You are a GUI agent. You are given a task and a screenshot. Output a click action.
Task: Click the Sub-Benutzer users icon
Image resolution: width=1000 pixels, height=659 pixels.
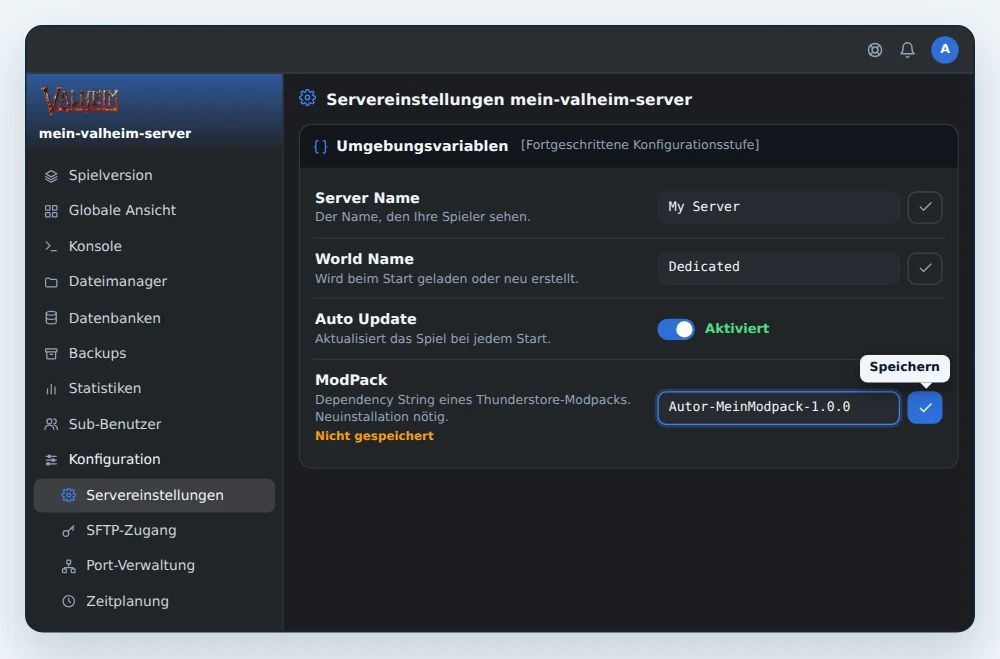(51, 424)
